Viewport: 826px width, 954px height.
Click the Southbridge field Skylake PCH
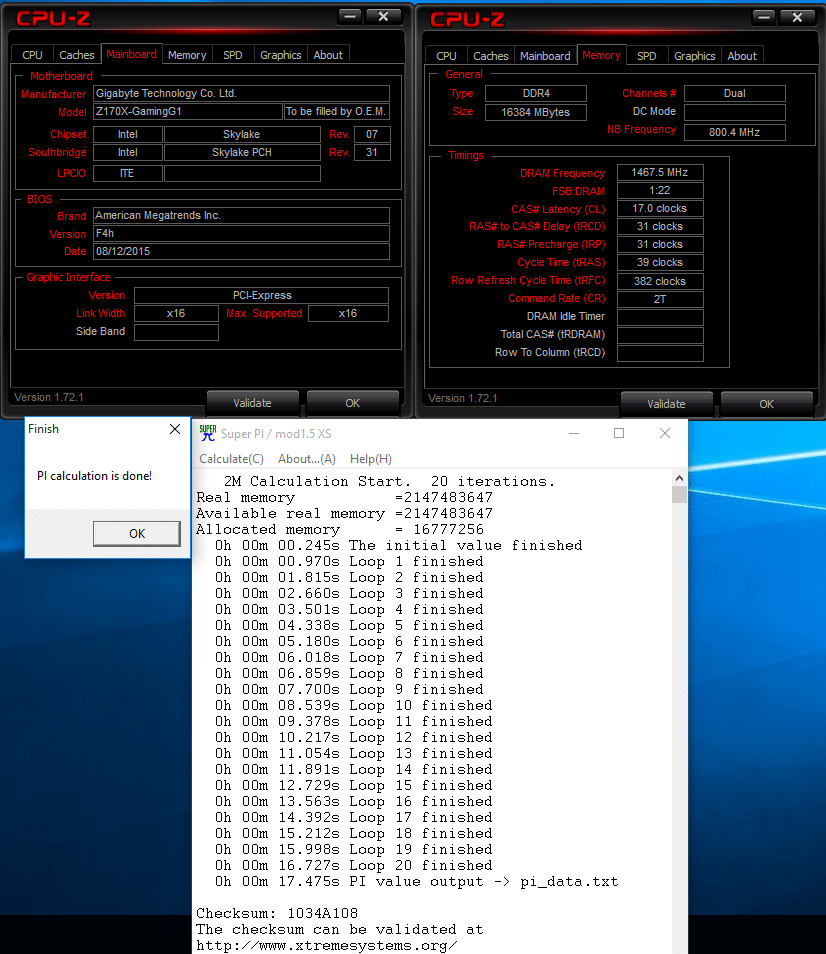(x=242, y=152)
